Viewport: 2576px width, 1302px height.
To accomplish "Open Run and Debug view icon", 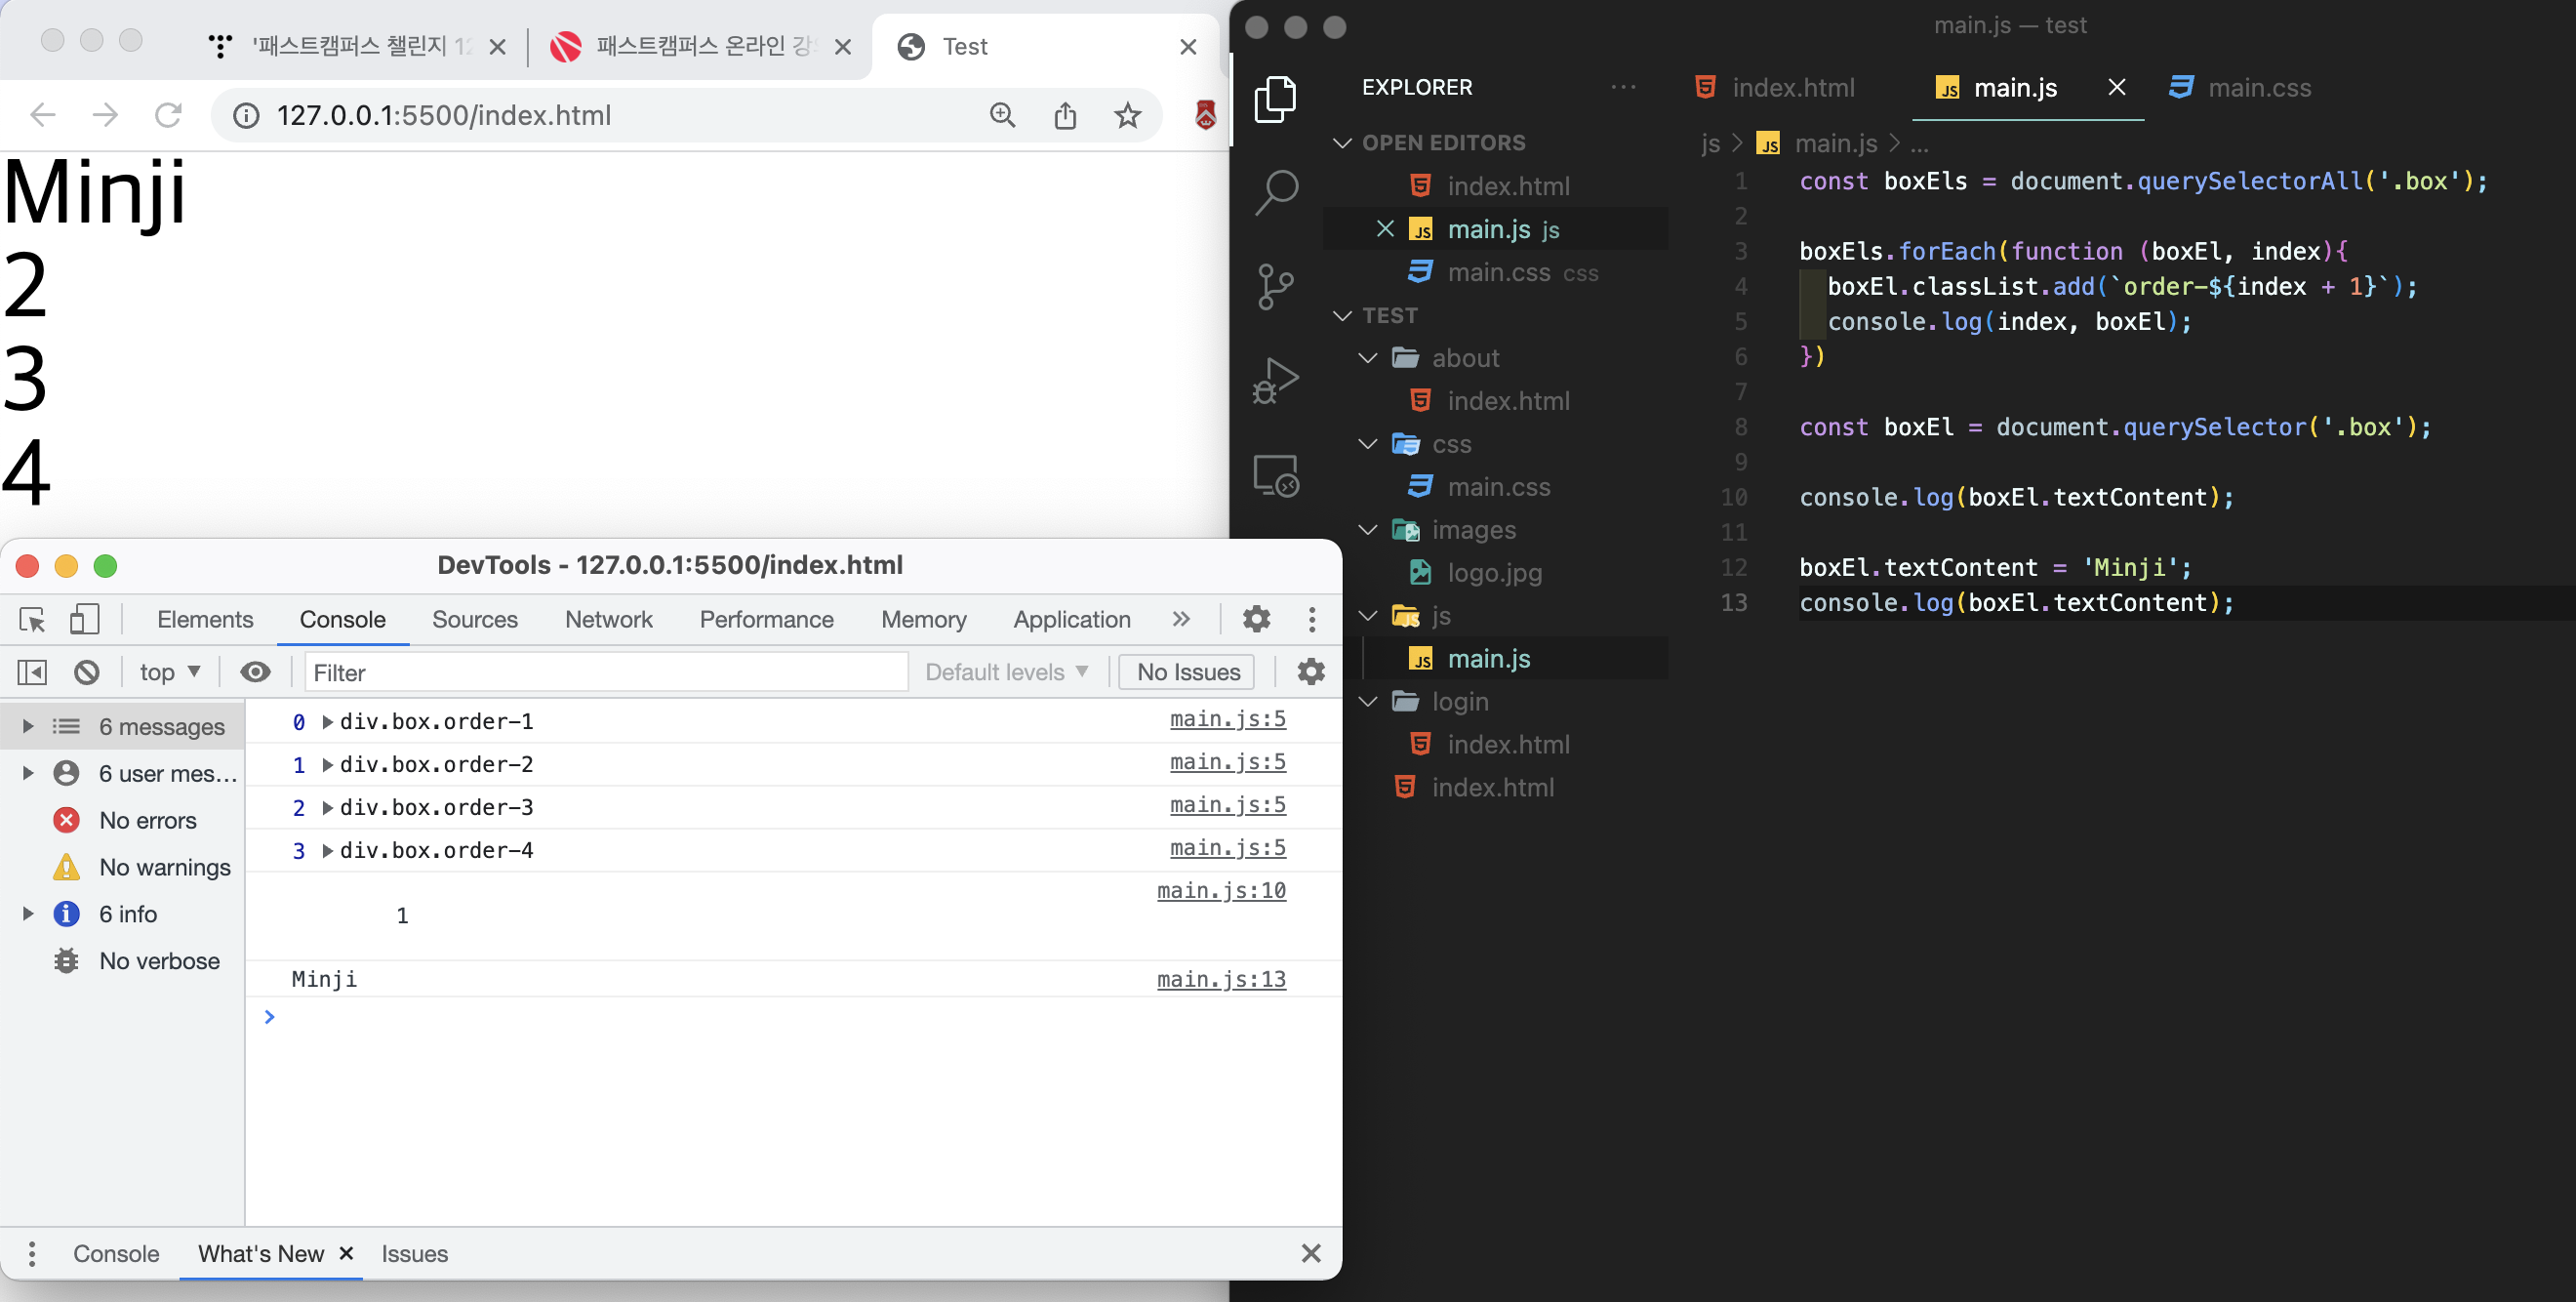I will coord(1276,380).
